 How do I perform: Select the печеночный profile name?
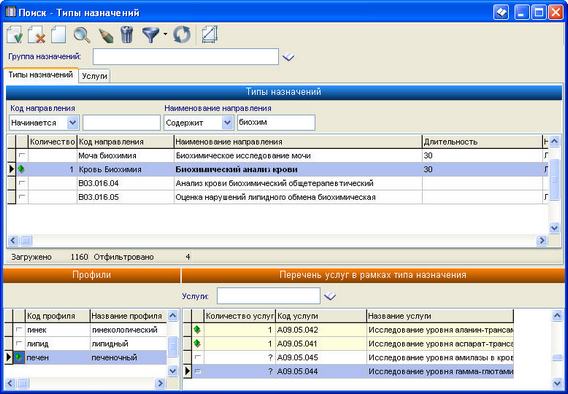[128, 358]
